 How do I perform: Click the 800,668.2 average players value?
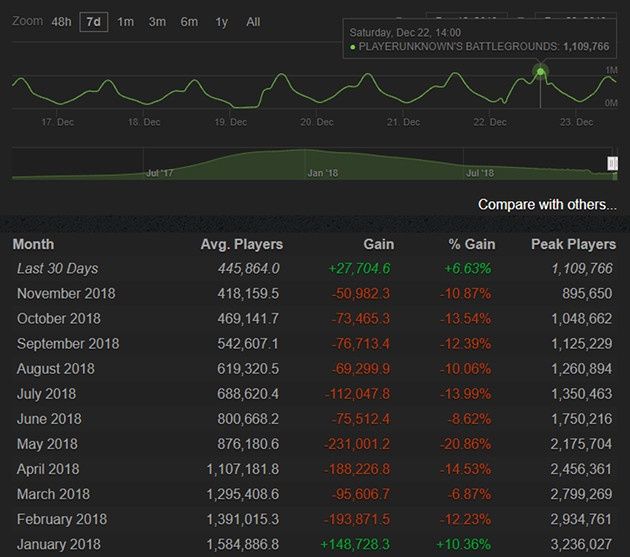(x=248, y=419)
